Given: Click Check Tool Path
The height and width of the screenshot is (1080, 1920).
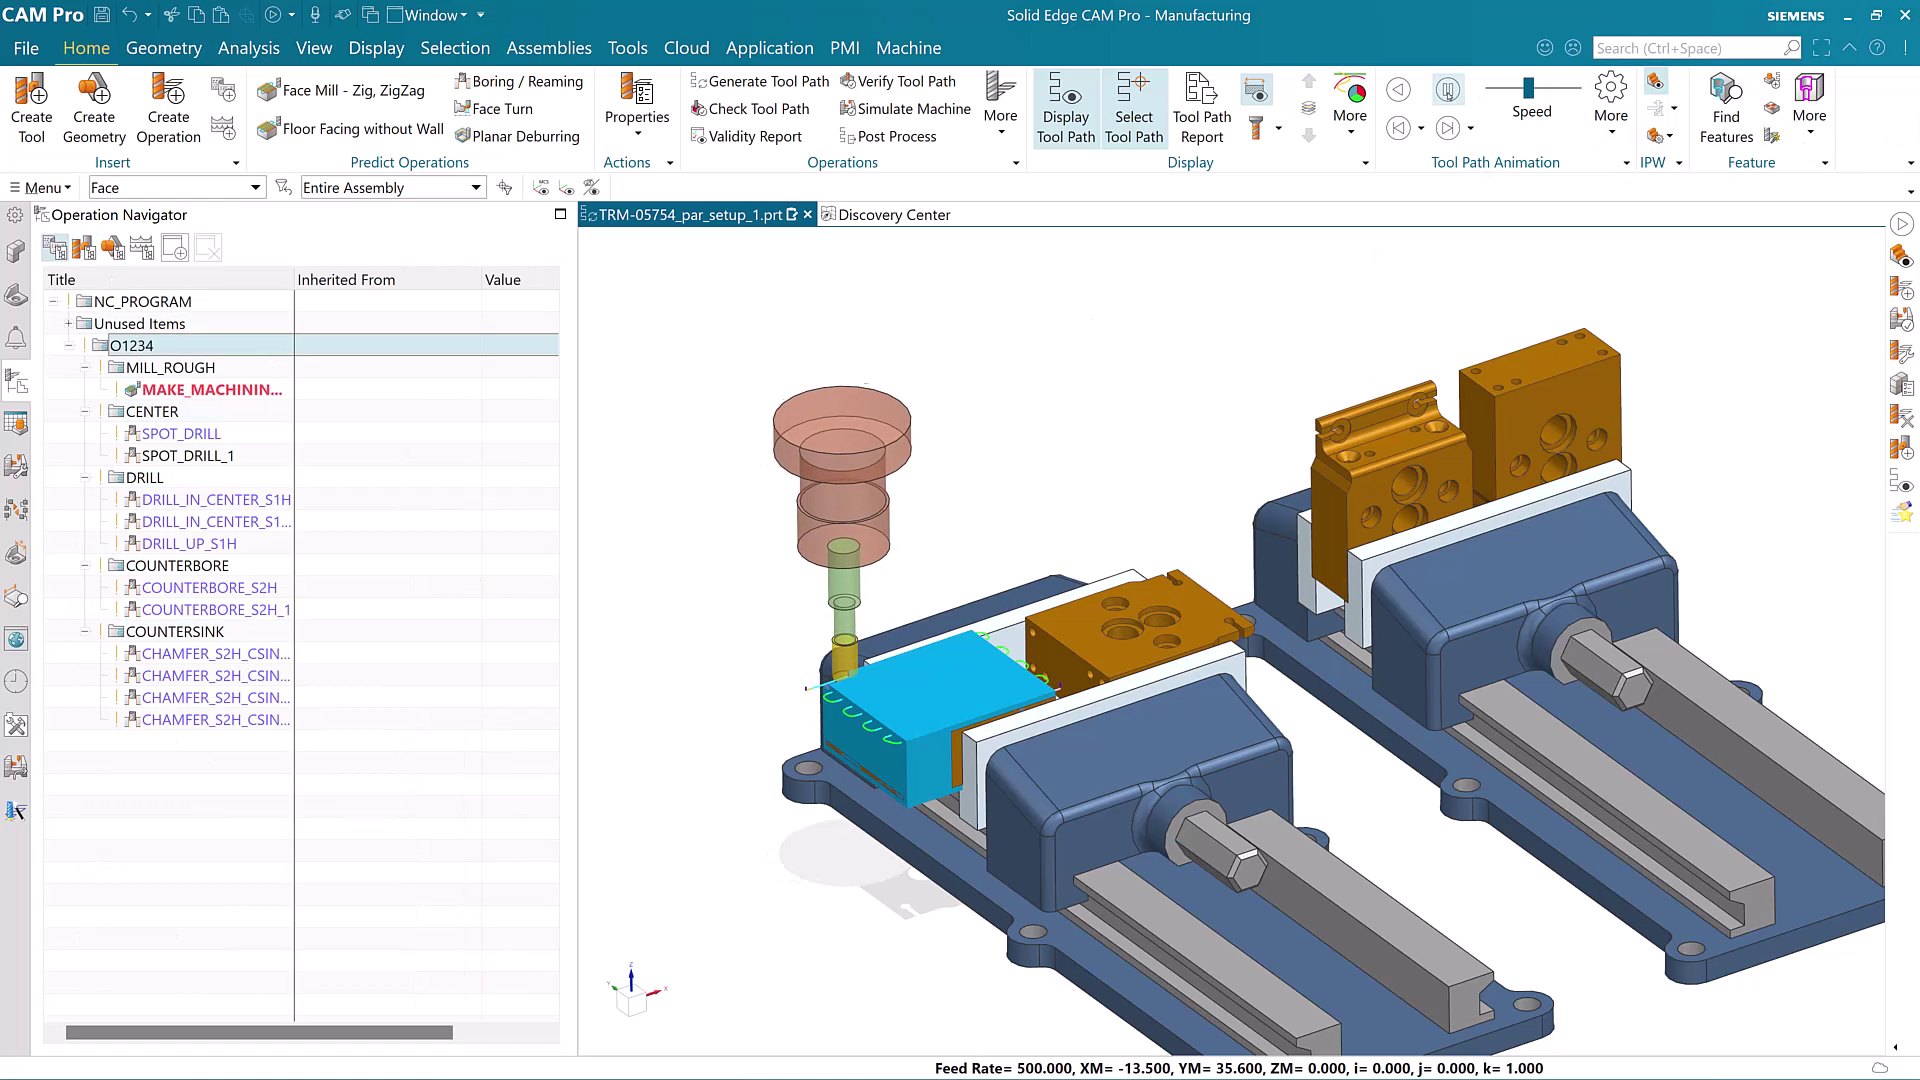Looking at the screenshot, I should (x=750, y=108).
